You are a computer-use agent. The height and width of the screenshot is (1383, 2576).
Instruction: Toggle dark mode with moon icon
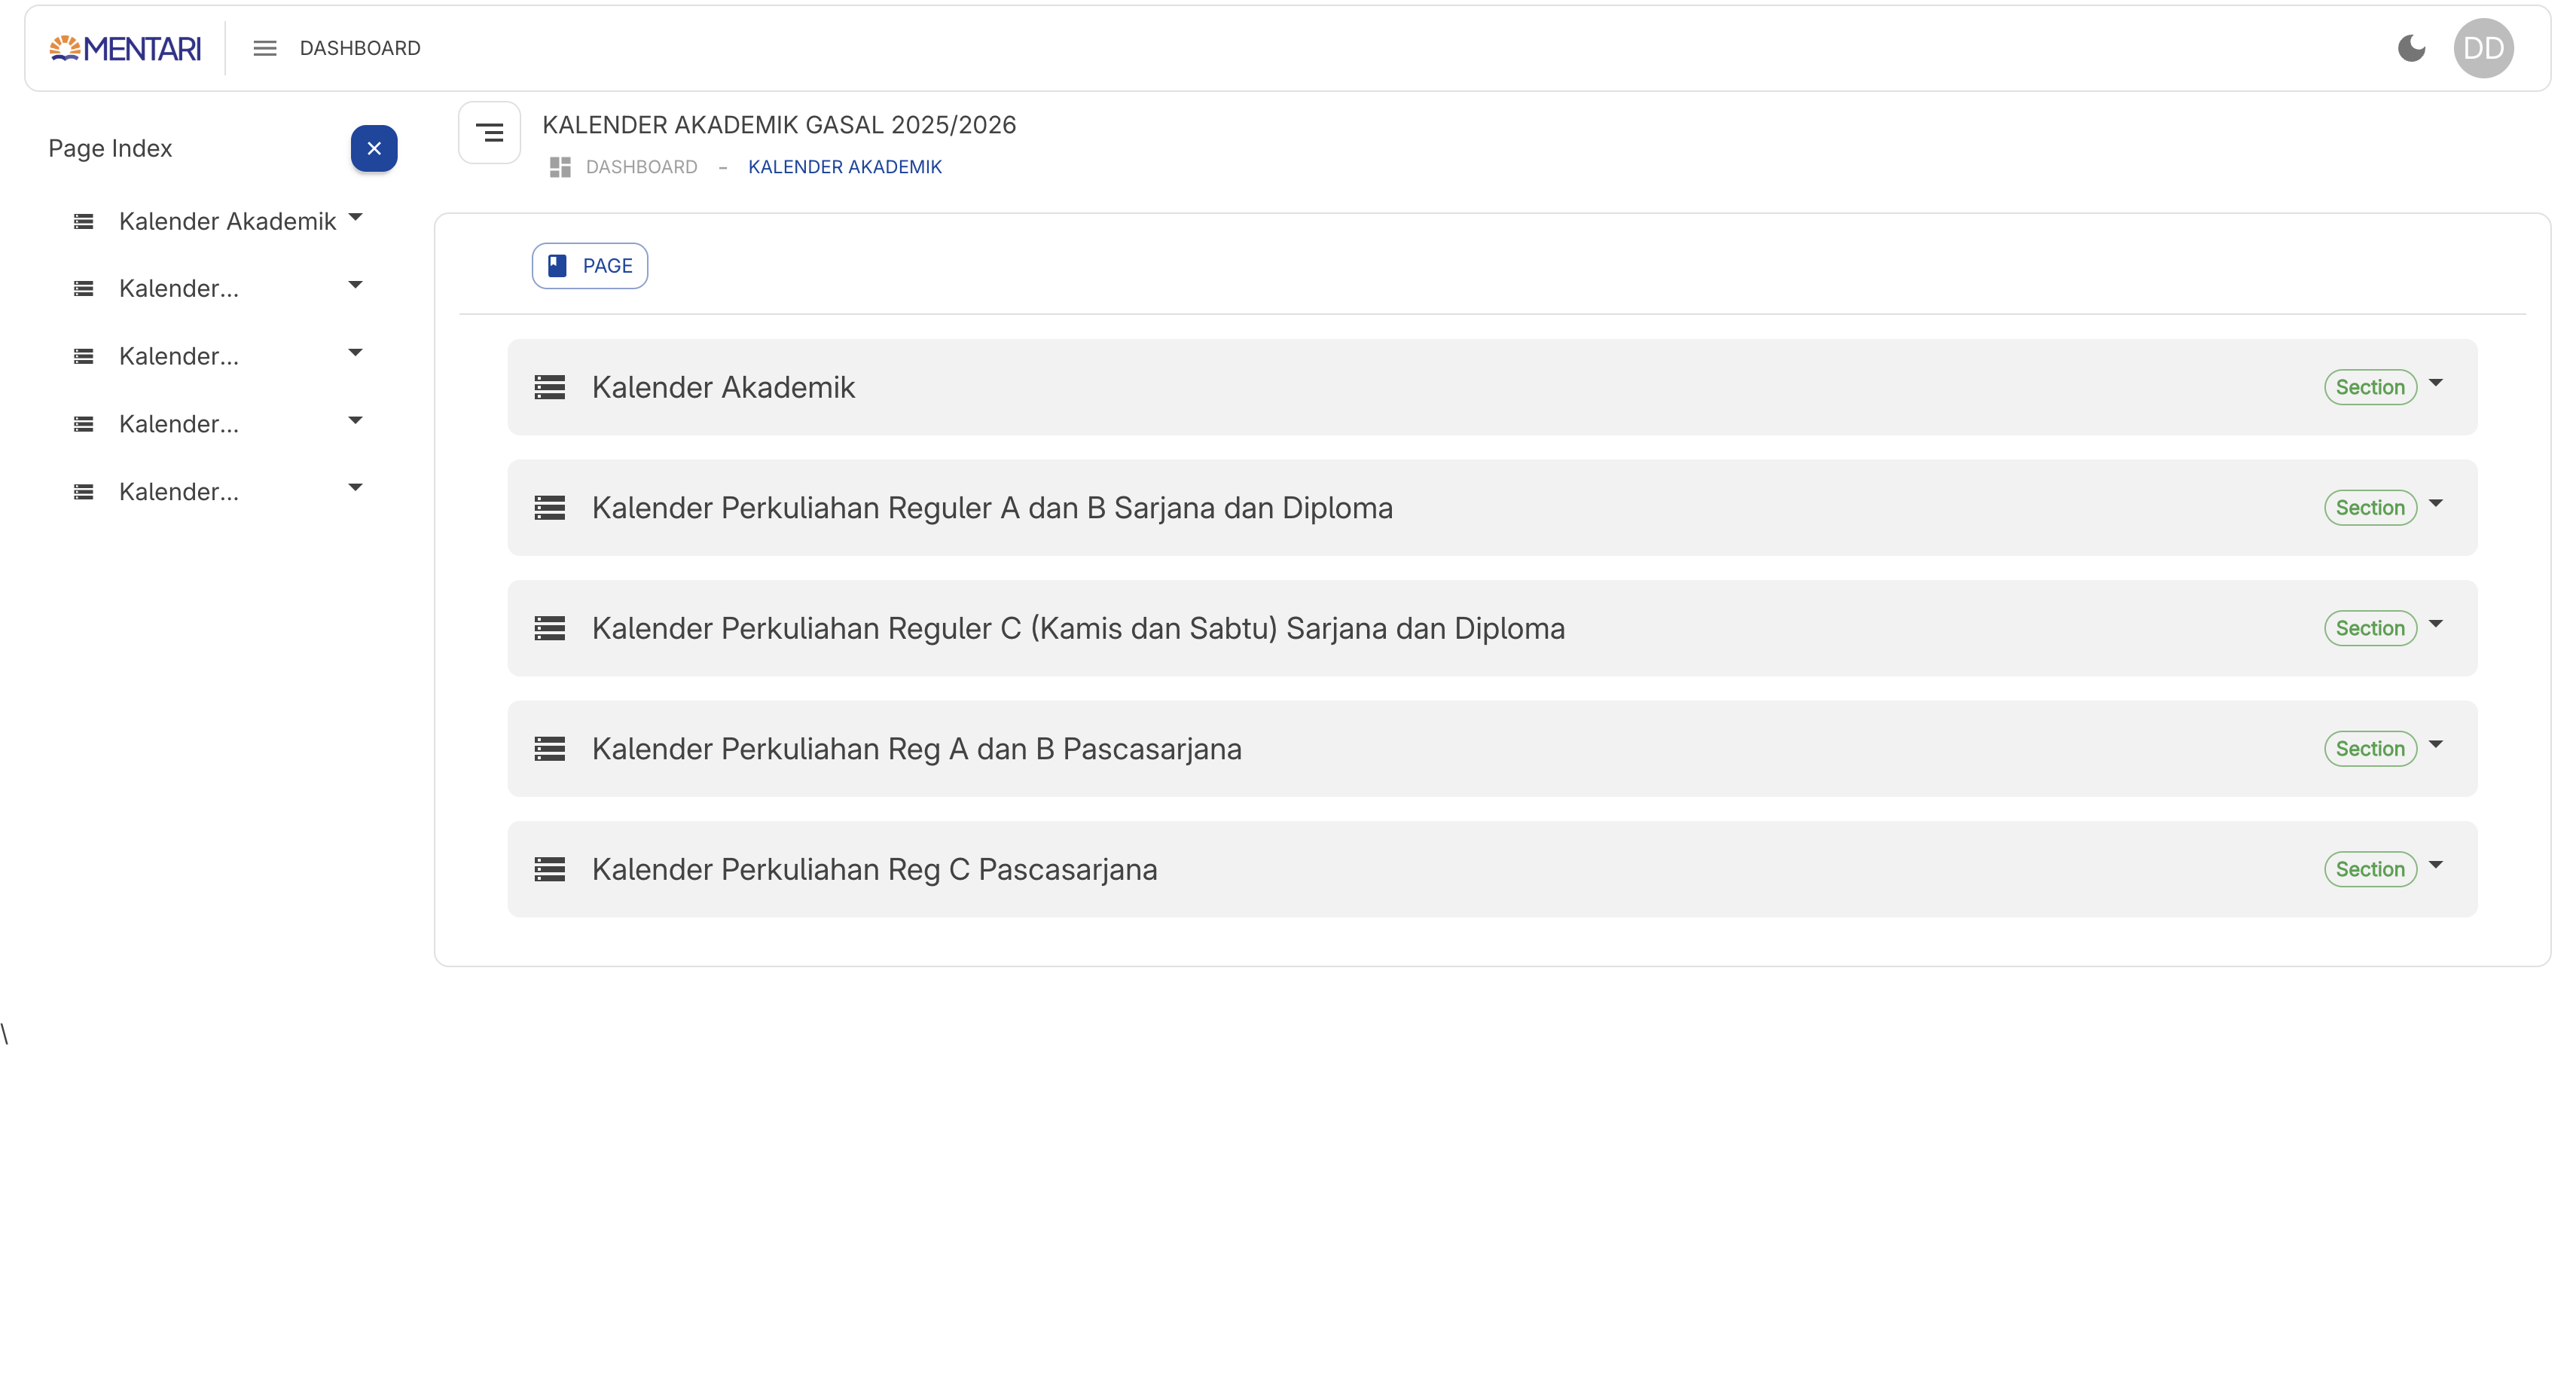(x=2411, y=48)
